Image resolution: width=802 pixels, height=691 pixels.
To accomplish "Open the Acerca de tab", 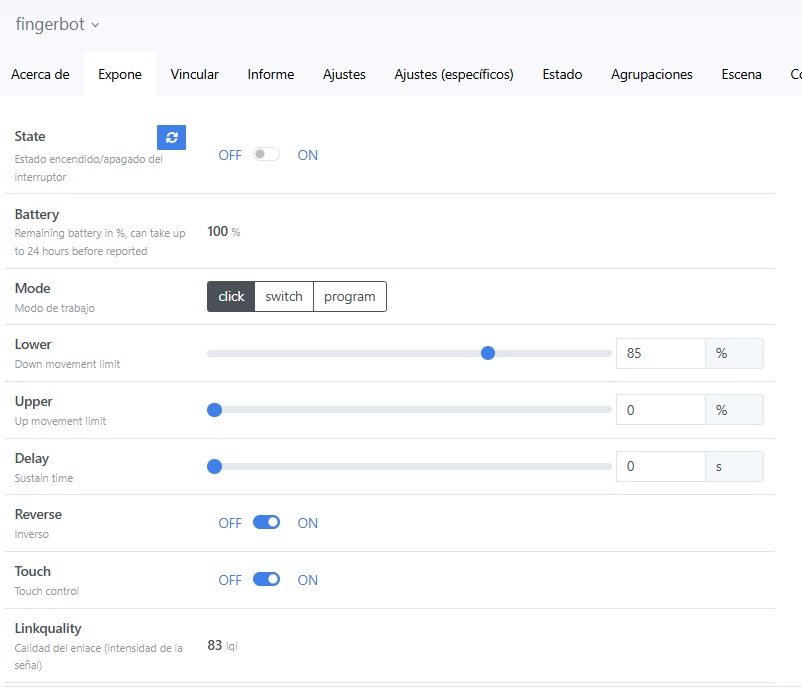I will click(x=40, y=74).
